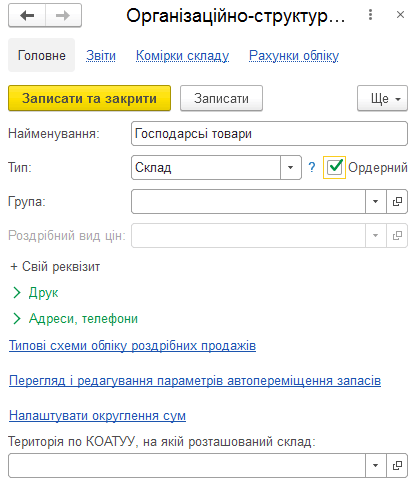
Task: Click into the Територія по КОАТУУ input field
Action: 187,465
